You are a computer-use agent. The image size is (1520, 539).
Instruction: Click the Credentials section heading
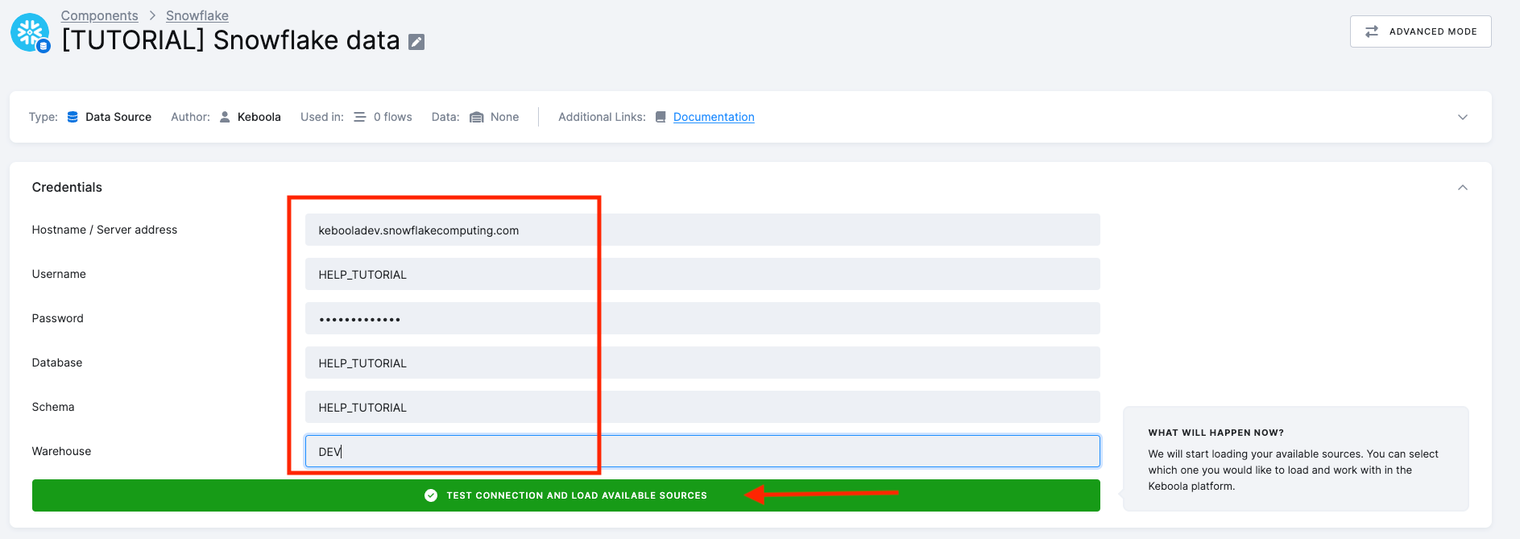(67, 187)
